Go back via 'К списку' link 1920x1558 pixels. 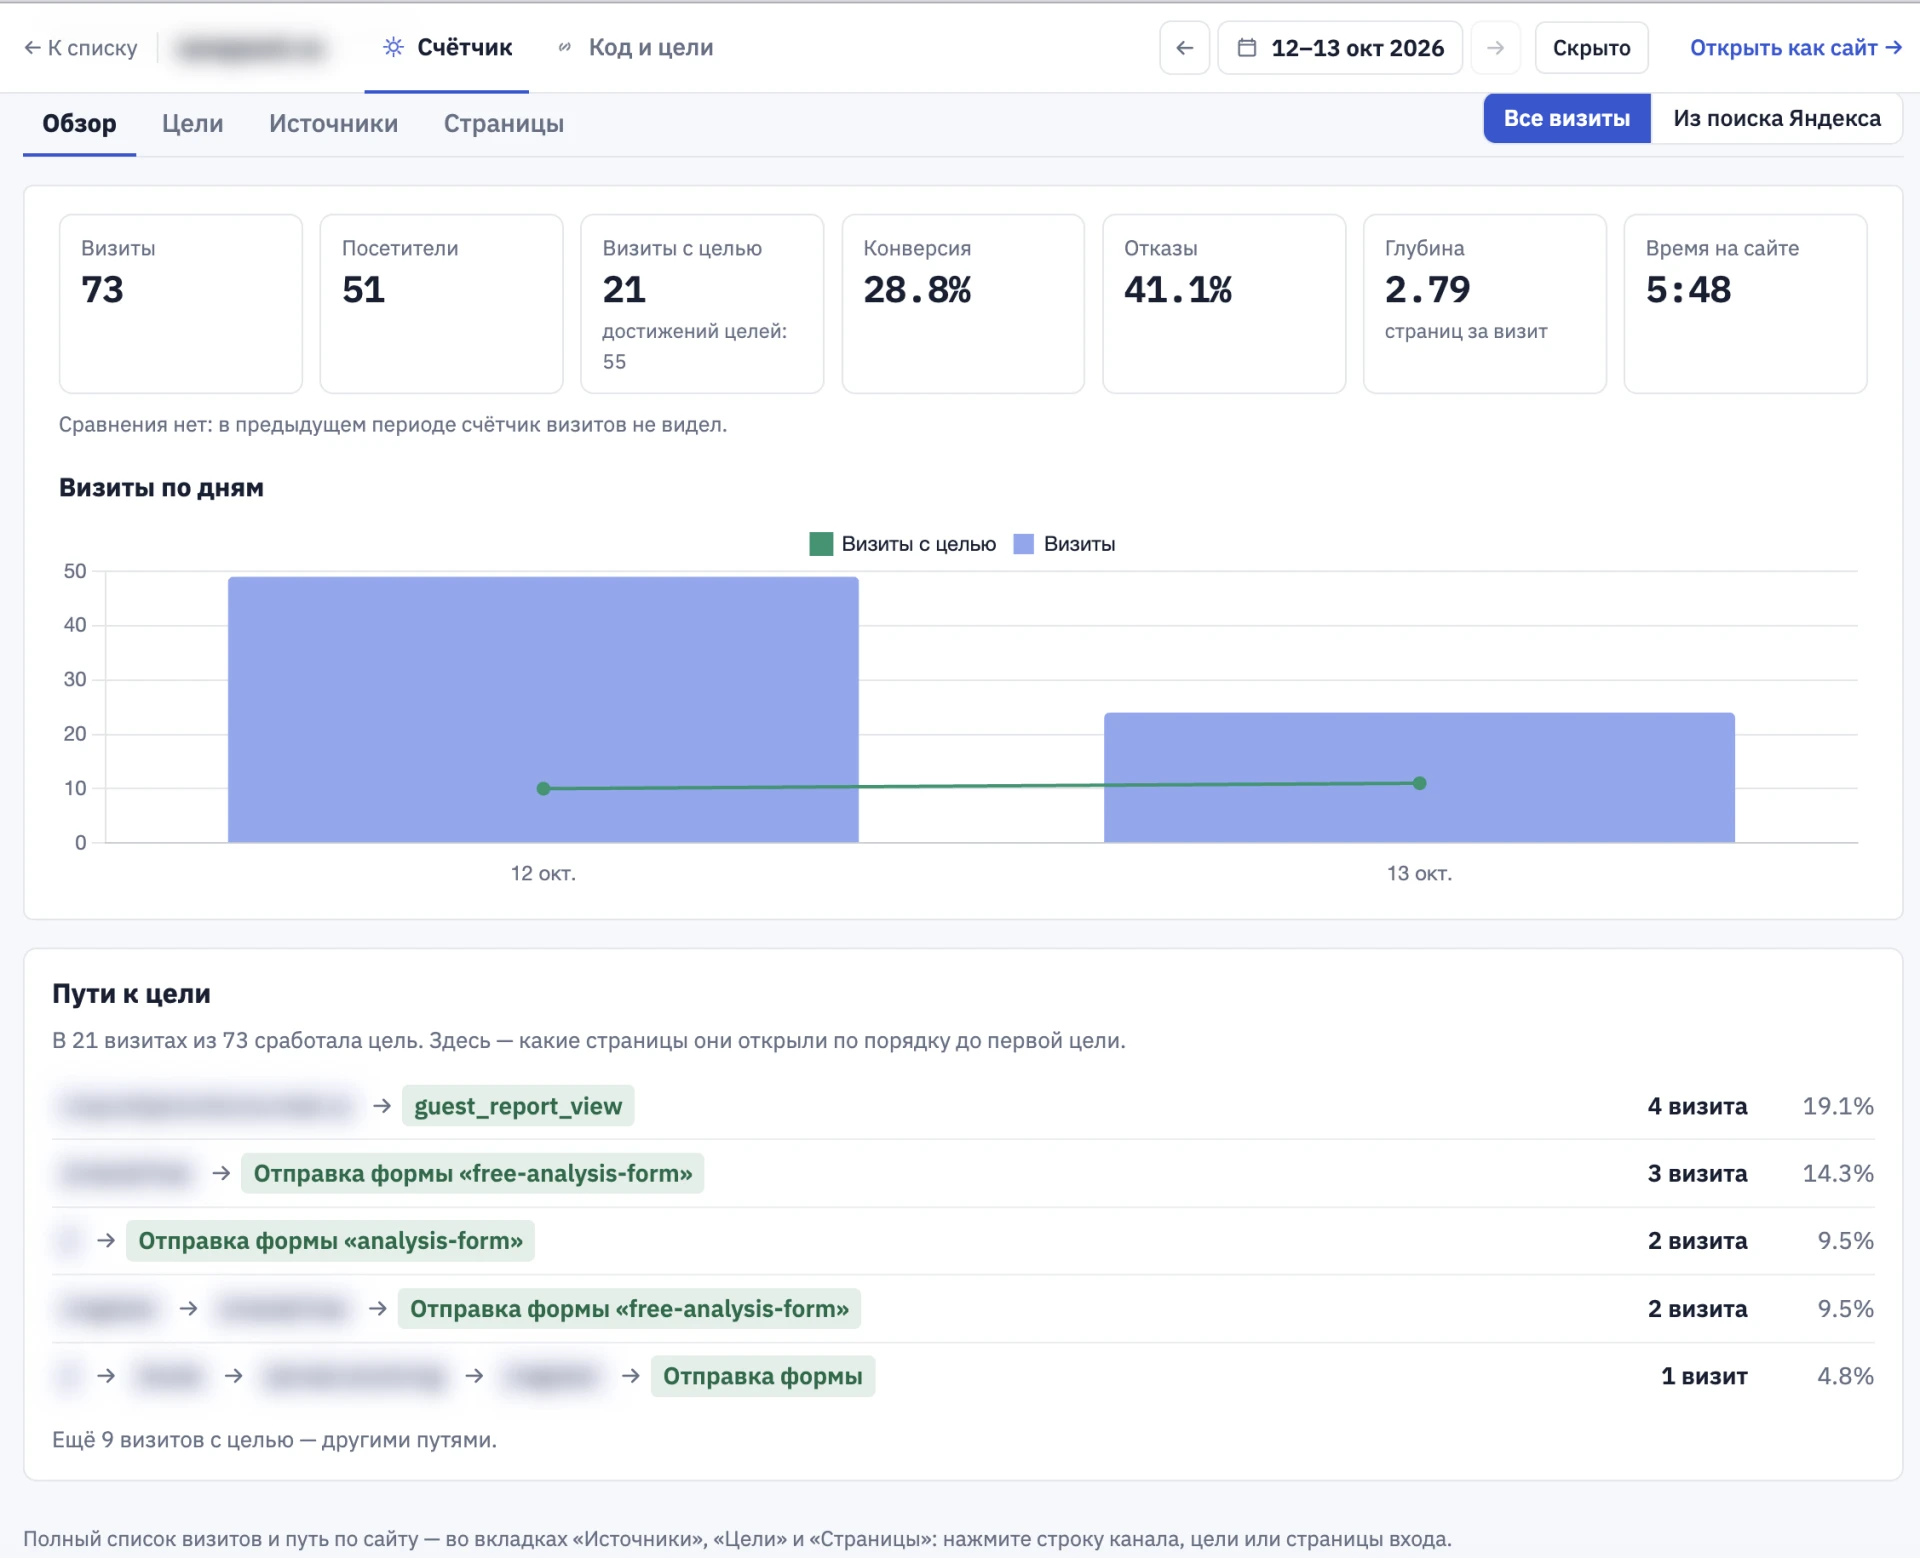coord(81,48)
